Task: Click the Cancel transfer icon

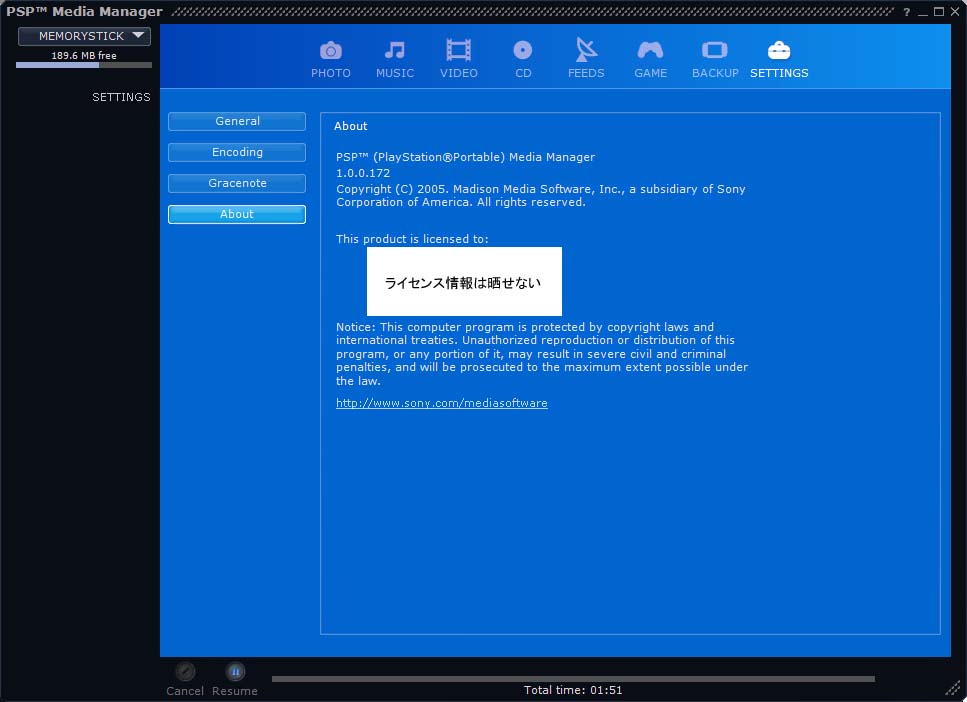Action: click(x=185, y=671)
